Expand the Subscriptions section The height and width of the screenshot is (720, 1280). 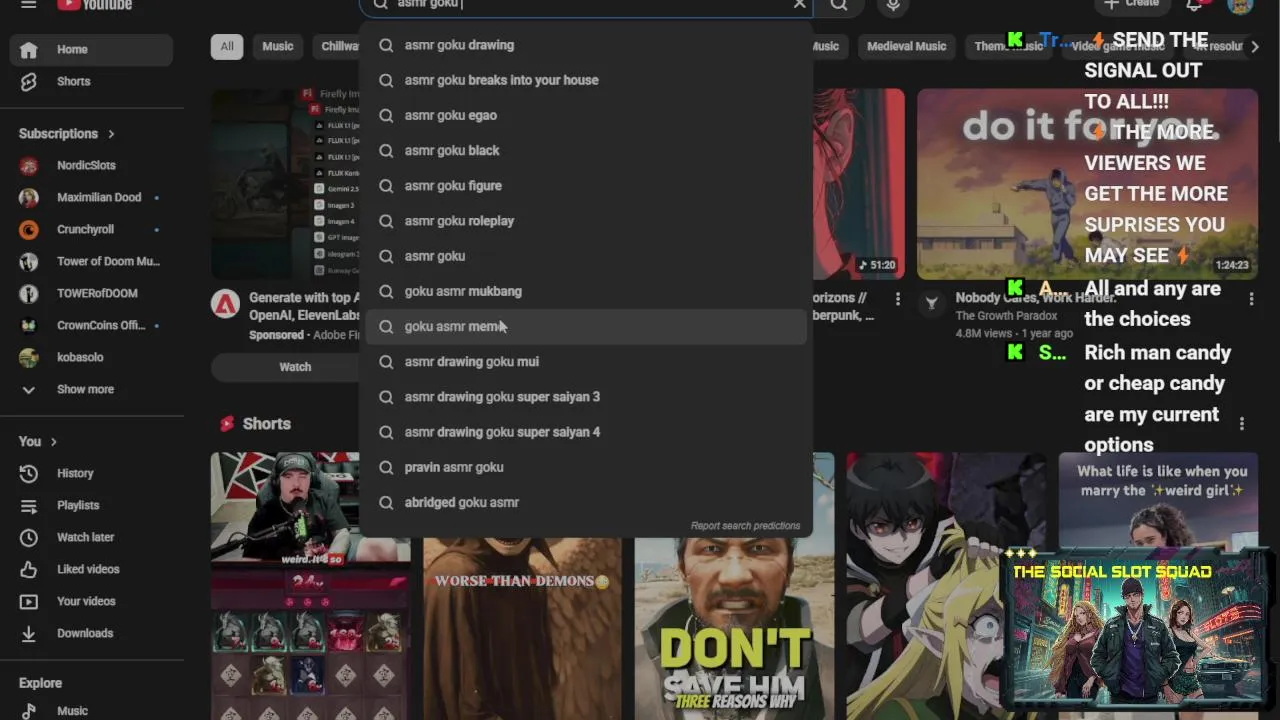point(67,133)
